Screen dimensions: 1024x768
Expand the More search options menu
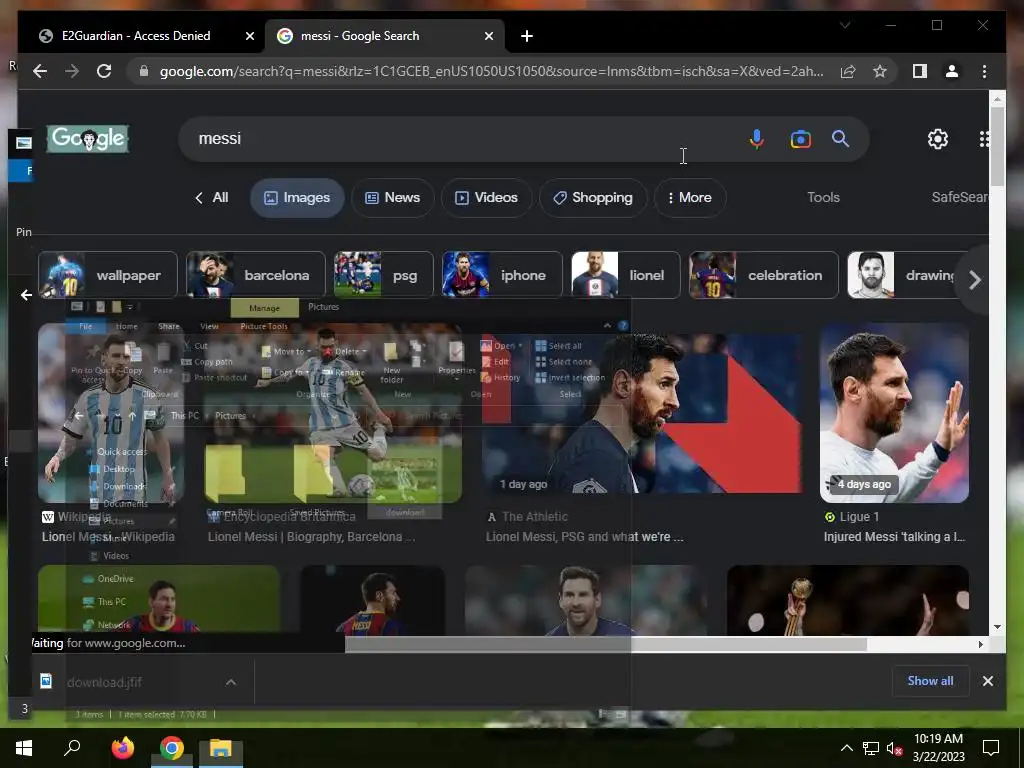tap(690, 197)
